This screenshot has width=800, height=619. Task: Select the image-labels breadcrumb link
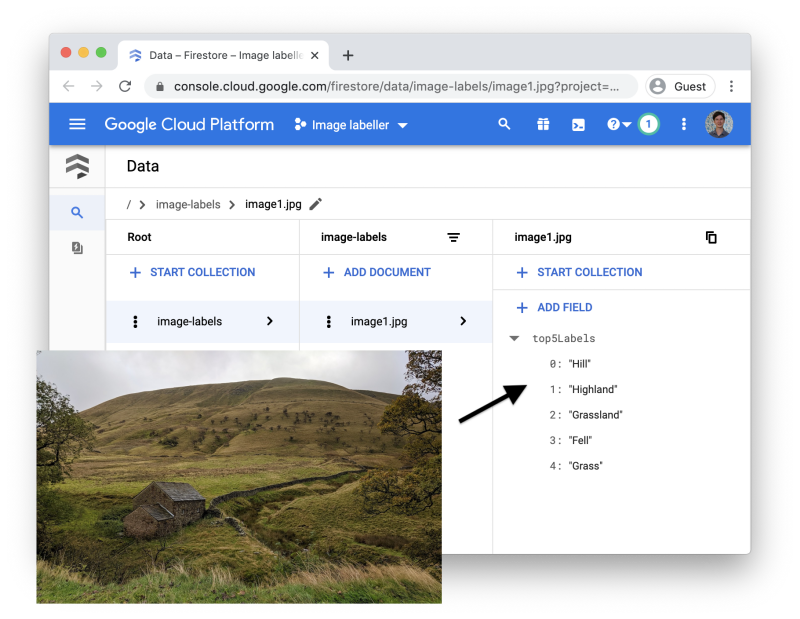click(x=188, y=204)
